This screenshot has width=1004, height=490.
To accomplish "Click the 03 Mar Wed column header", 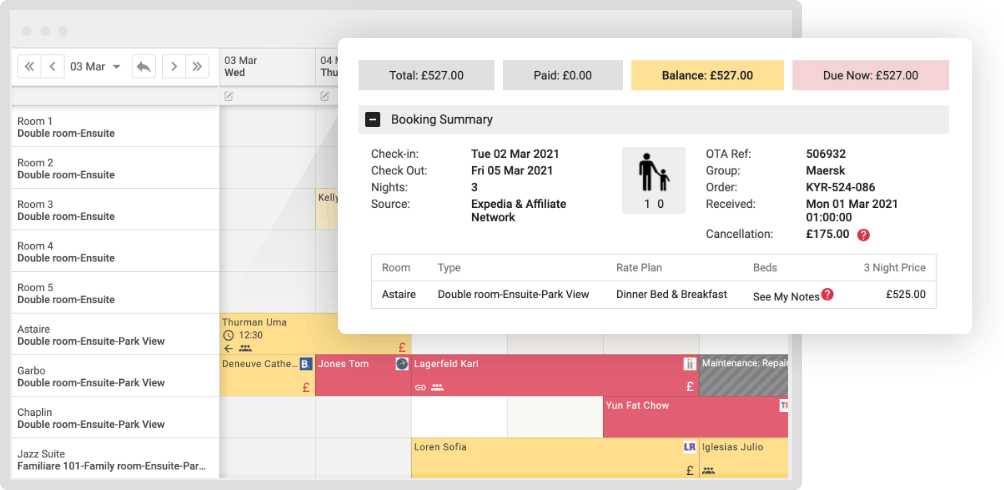I will click(267, 67).
